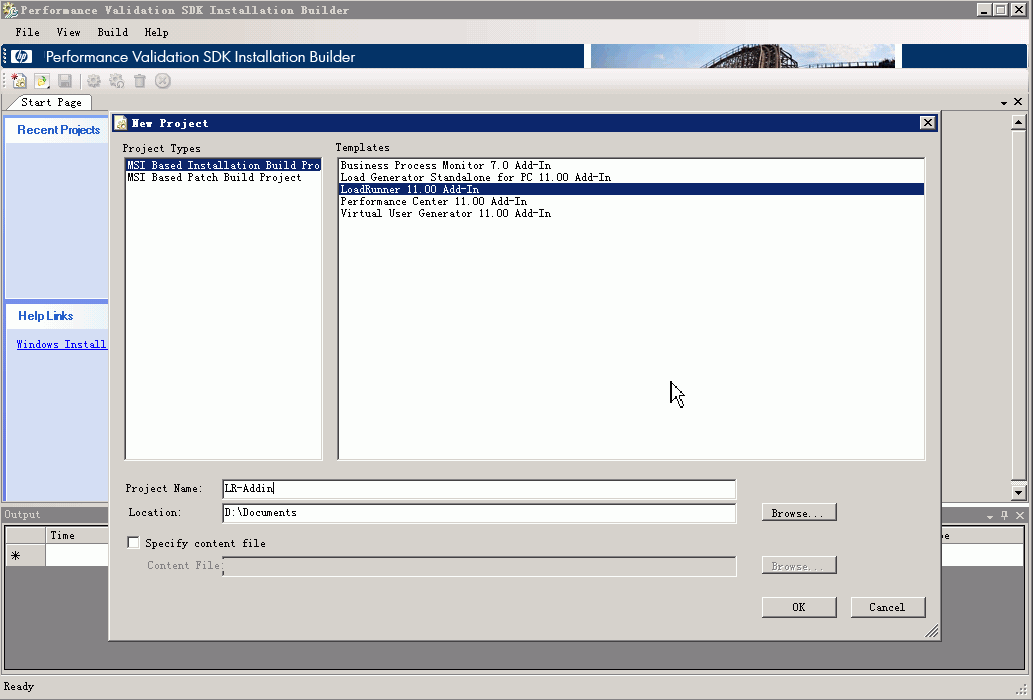This screenshot has width=1033, height=700.
Task: Click the Start Page scrollbar down arrow
Action: [1019, 492]
